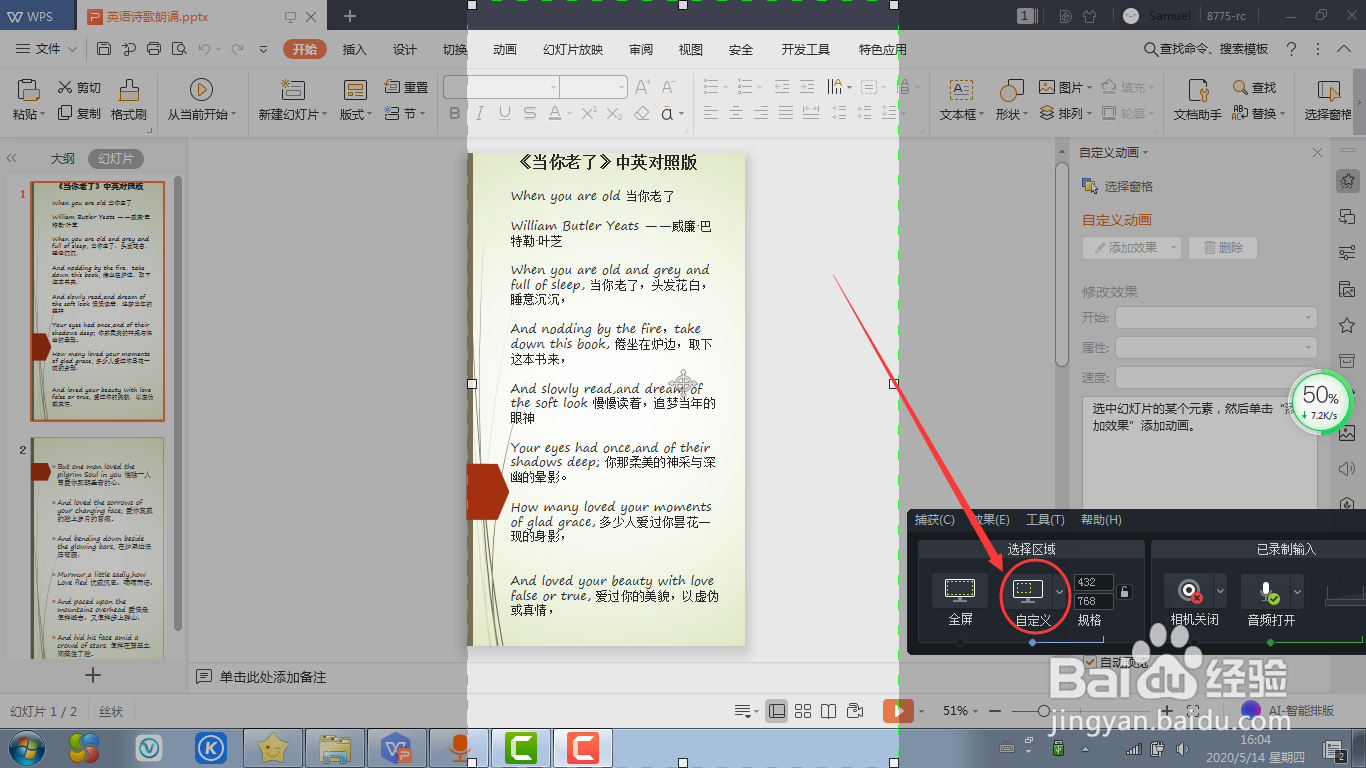
Task: Open the Design (设计) ribbon tab
Action: tap(404, 49)
